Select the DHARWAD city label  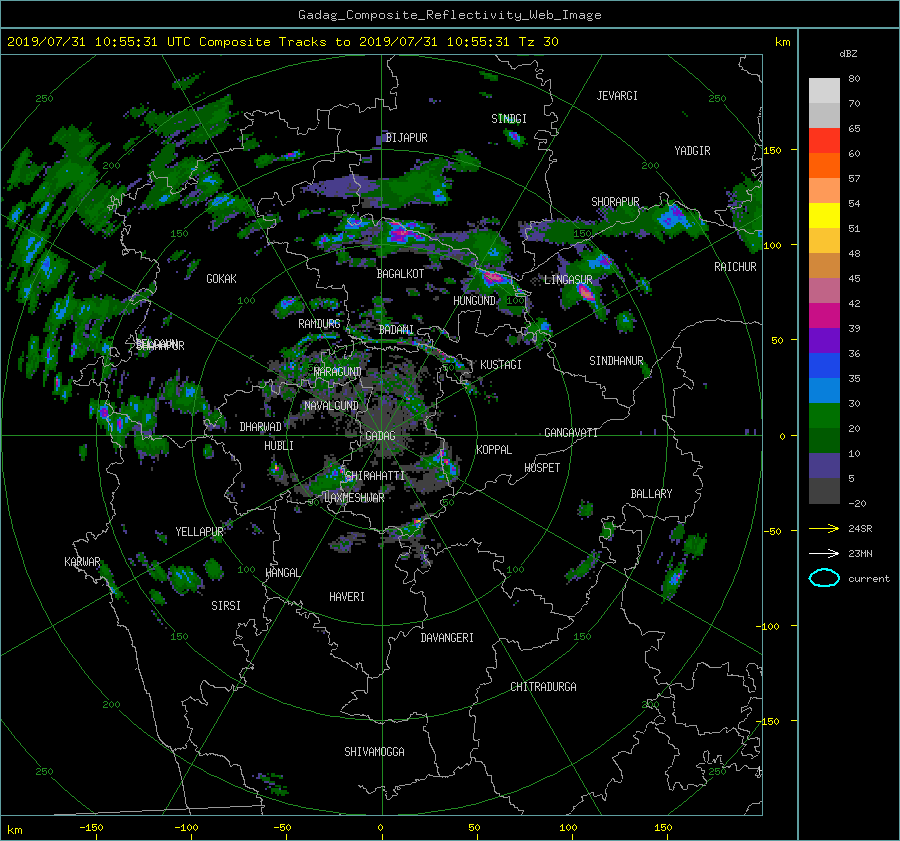click(x=260, y=427)
